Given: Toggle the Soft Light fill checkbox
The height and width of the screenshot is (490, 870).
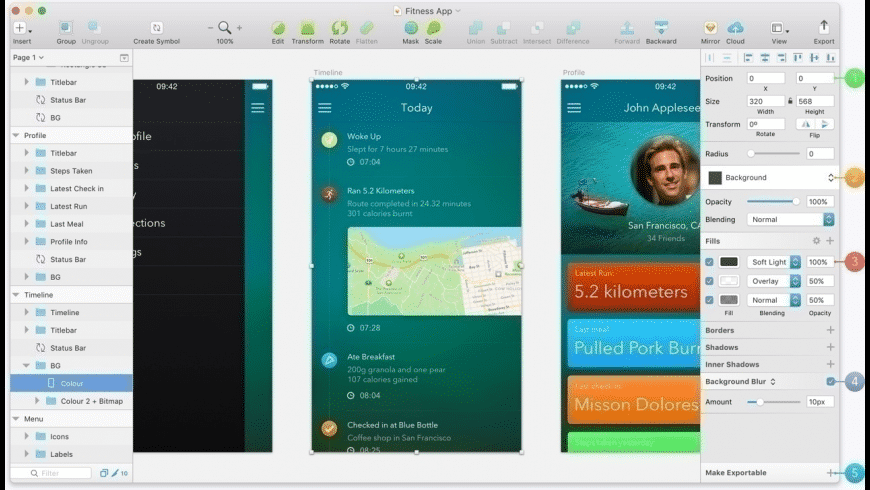Looking at the screenshot, I should (709, 262).
